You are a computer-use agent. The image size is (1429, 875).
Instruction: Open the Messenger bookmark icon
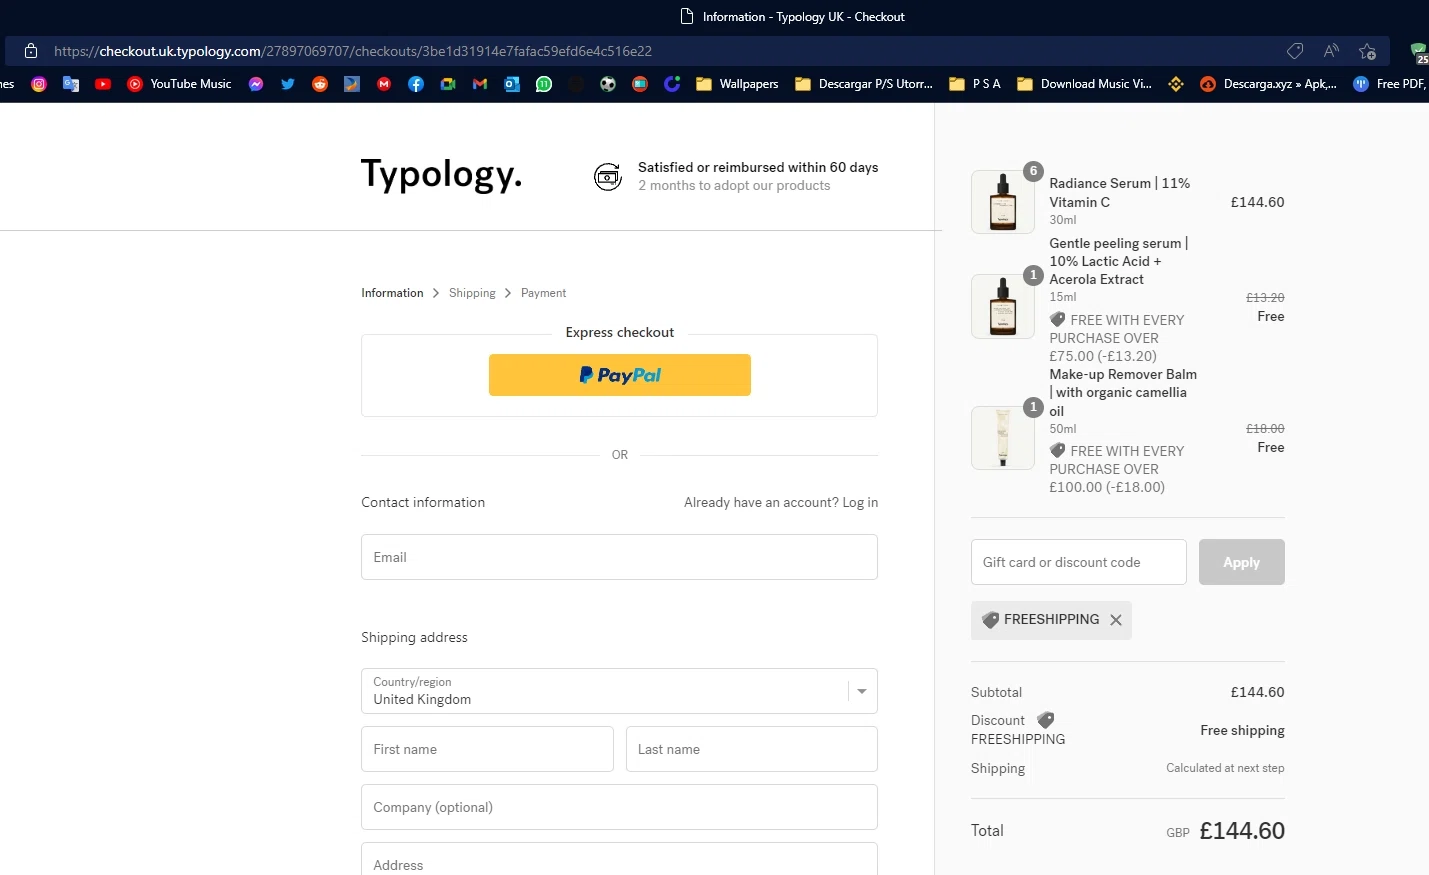tap(256, 84)
